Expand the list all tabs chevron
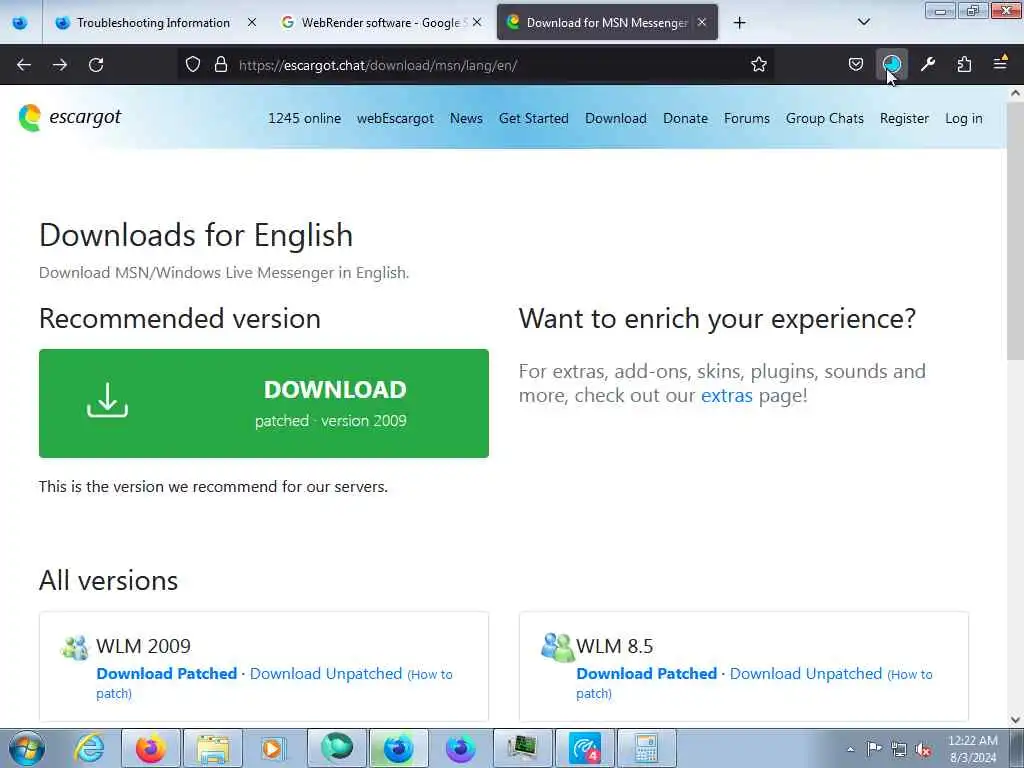Screen dimensions: 1024x768 [863, 22]
